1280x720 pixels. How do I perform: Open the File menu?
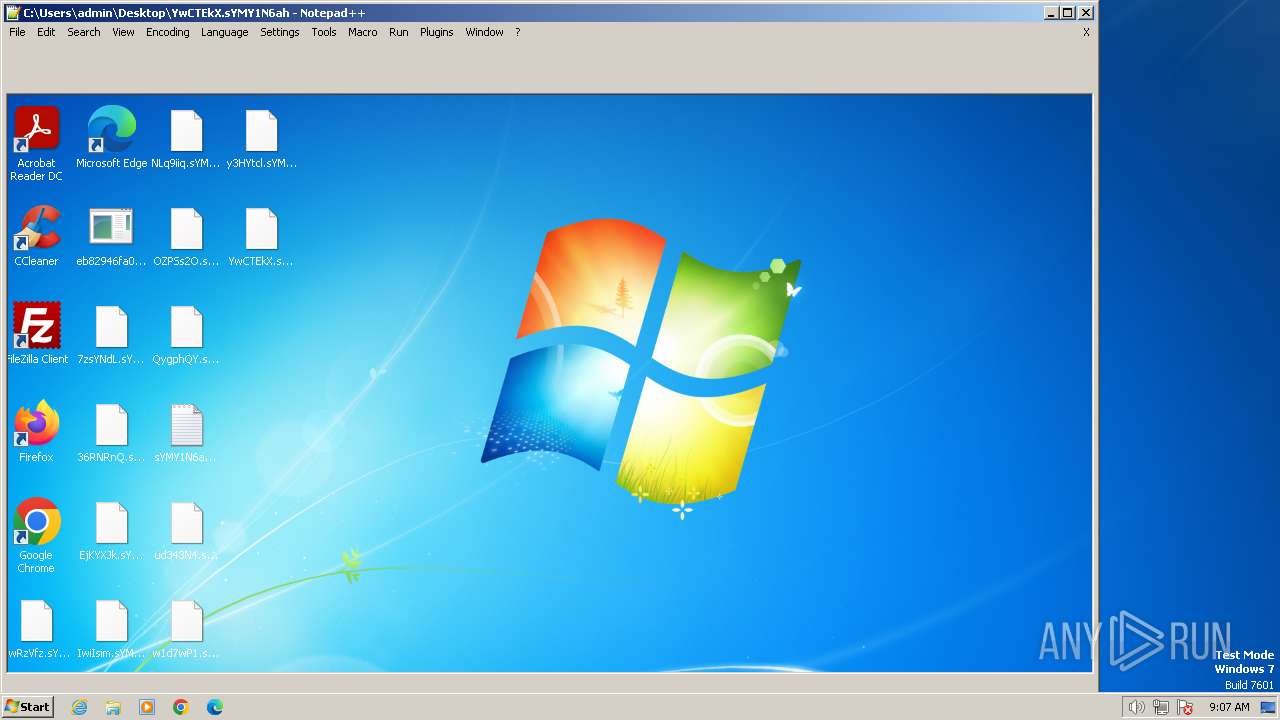(17, 32)
